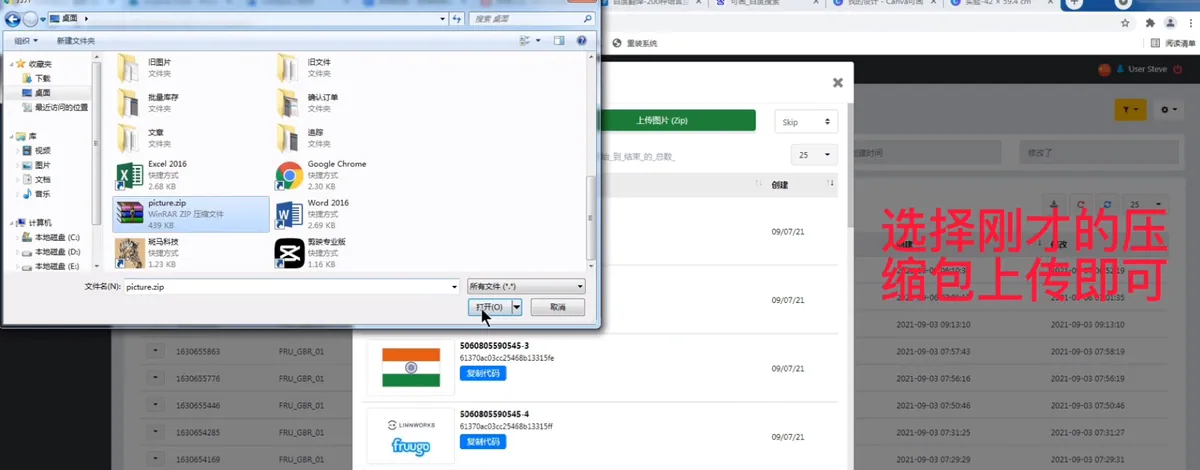Screen dimensions: 1200x470
Task: Sort by the 创建 column
Action: 804,185
